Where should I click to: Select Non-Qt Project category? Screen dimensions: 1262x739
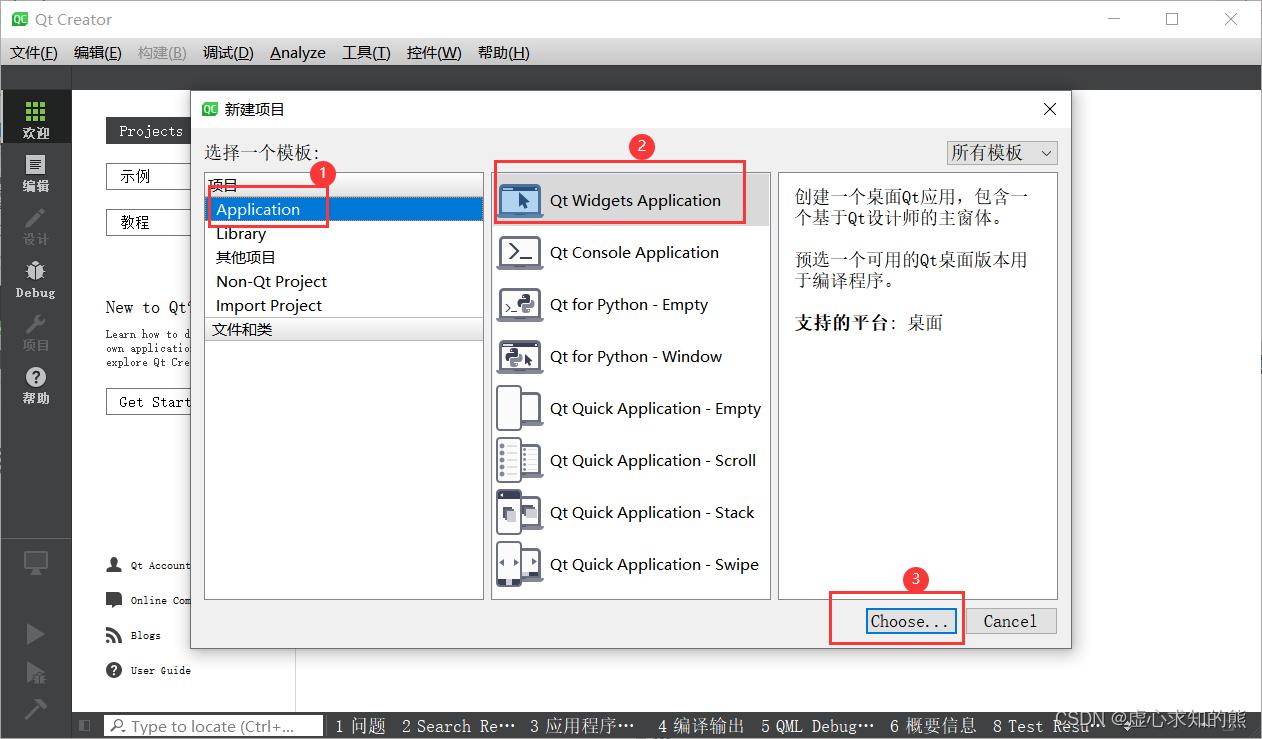pyautogui.click(x=344, y=281)
